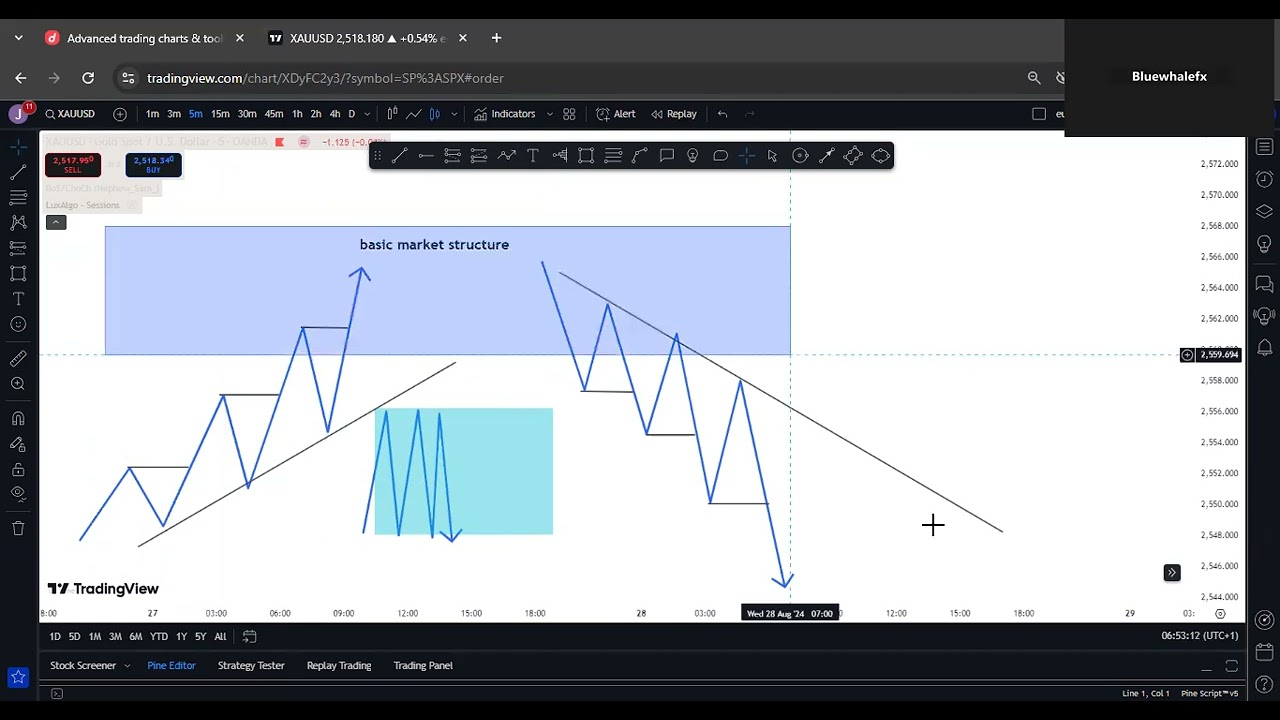Select rectangle tool in floating toolbar
The height and width of the screenshot is (720, 1280).
click(x=586, y=156)
